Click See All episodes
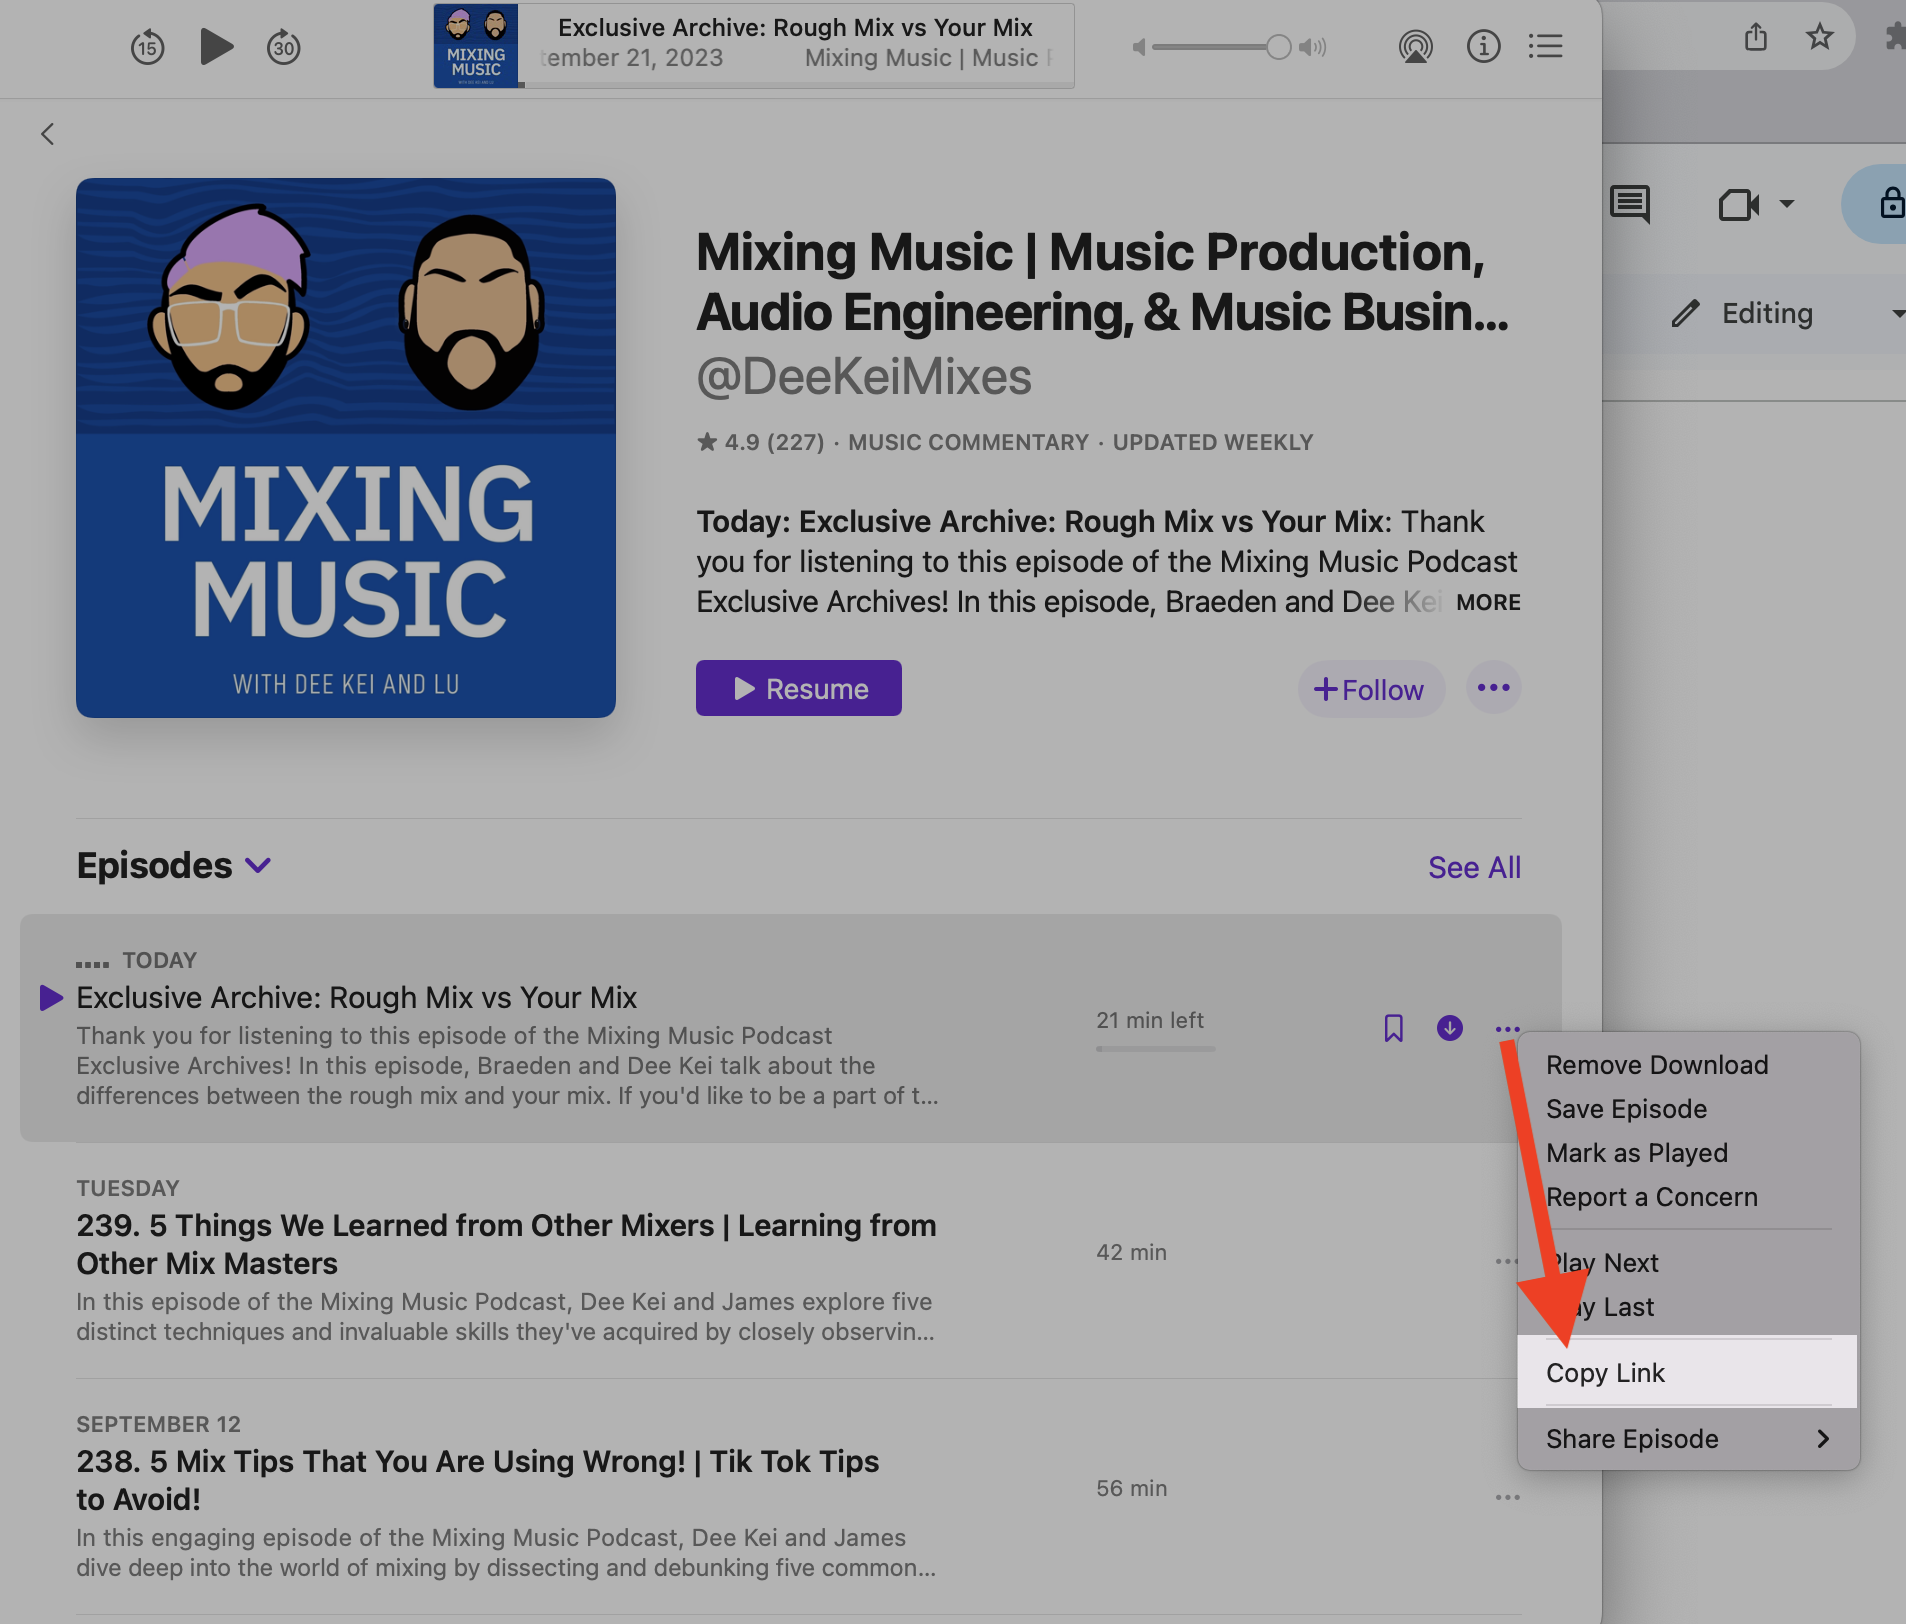Viewport: 1906px width, 1624px height. (x=1474, y=867)
